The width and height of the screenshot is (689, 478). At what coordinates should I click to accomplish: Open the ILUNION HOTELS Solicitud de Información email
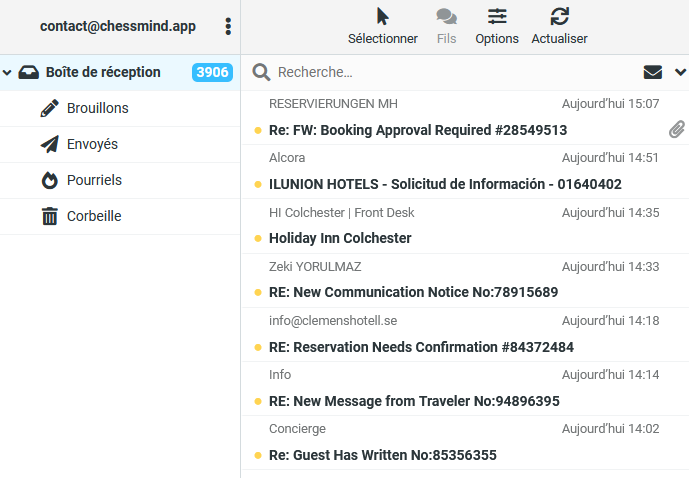click(x=445, y=185)
